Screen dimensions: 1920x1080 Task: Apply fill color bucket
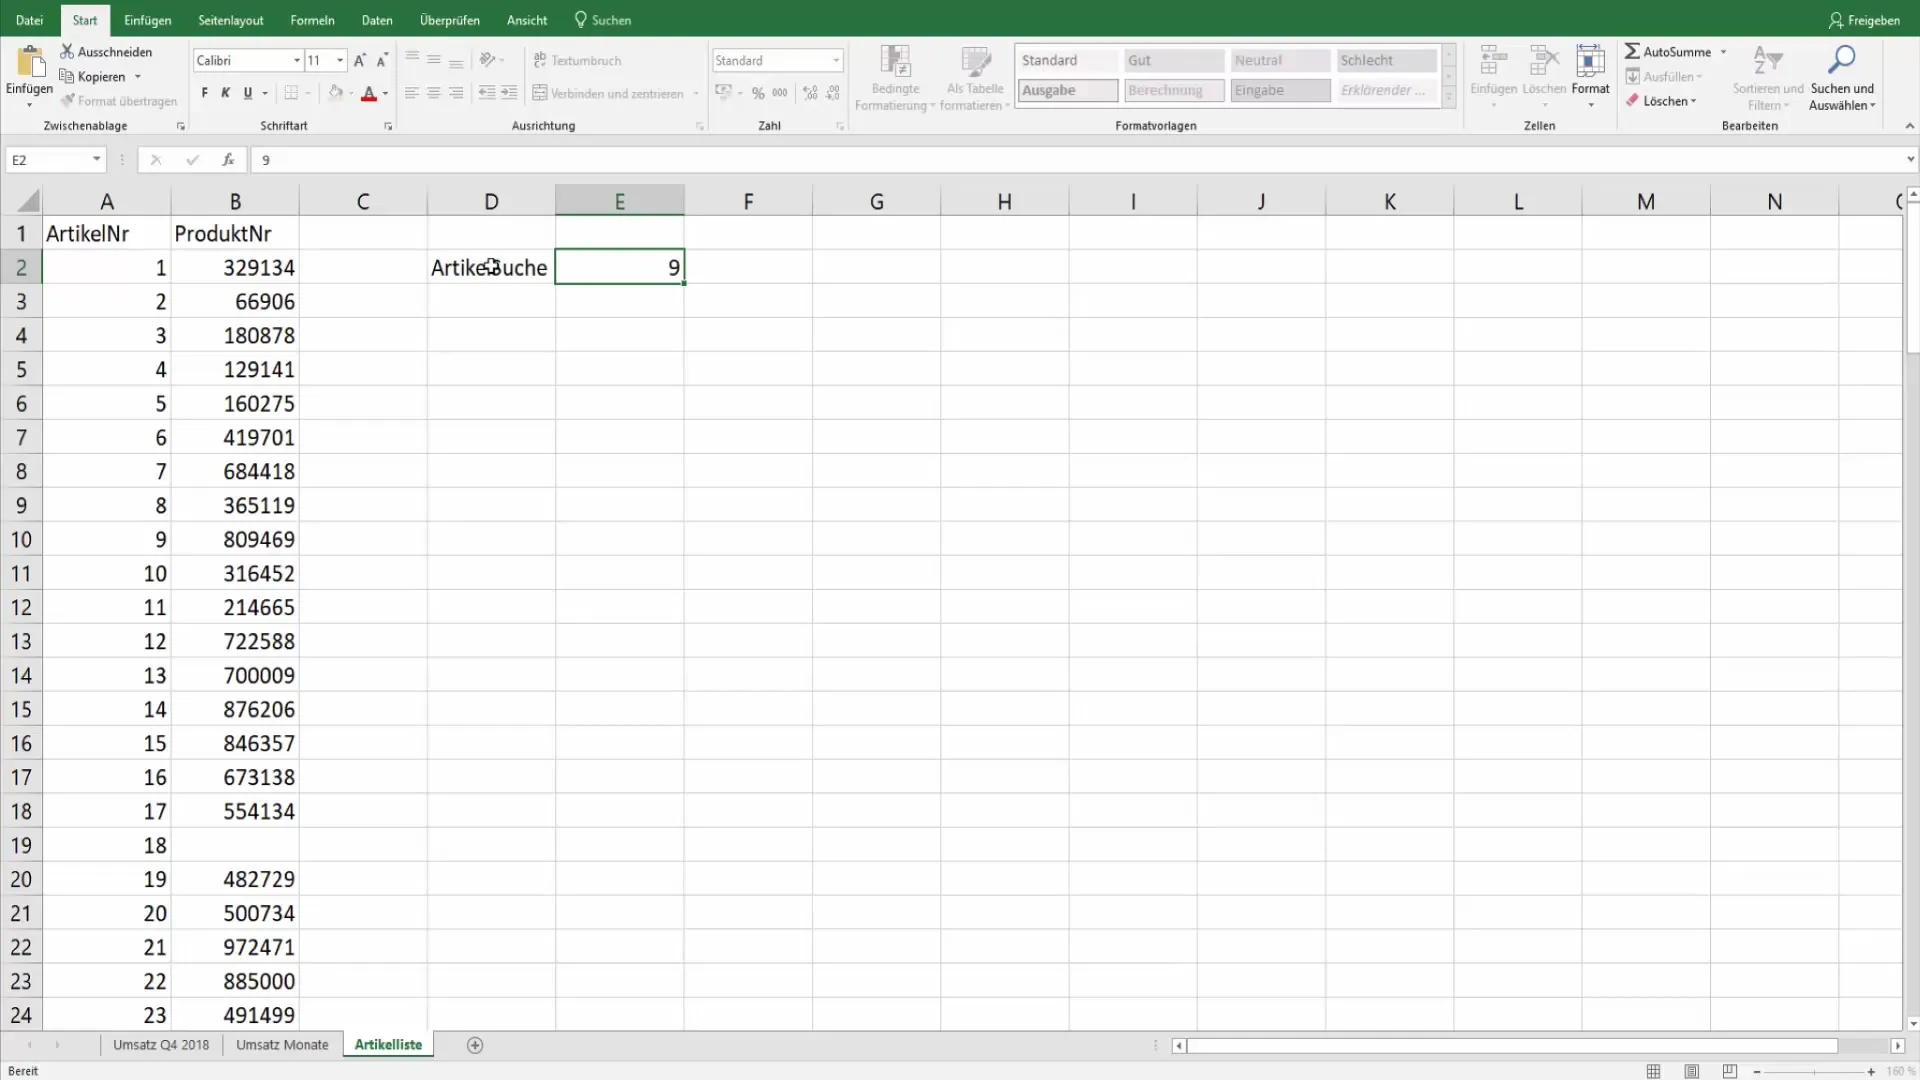336,93
